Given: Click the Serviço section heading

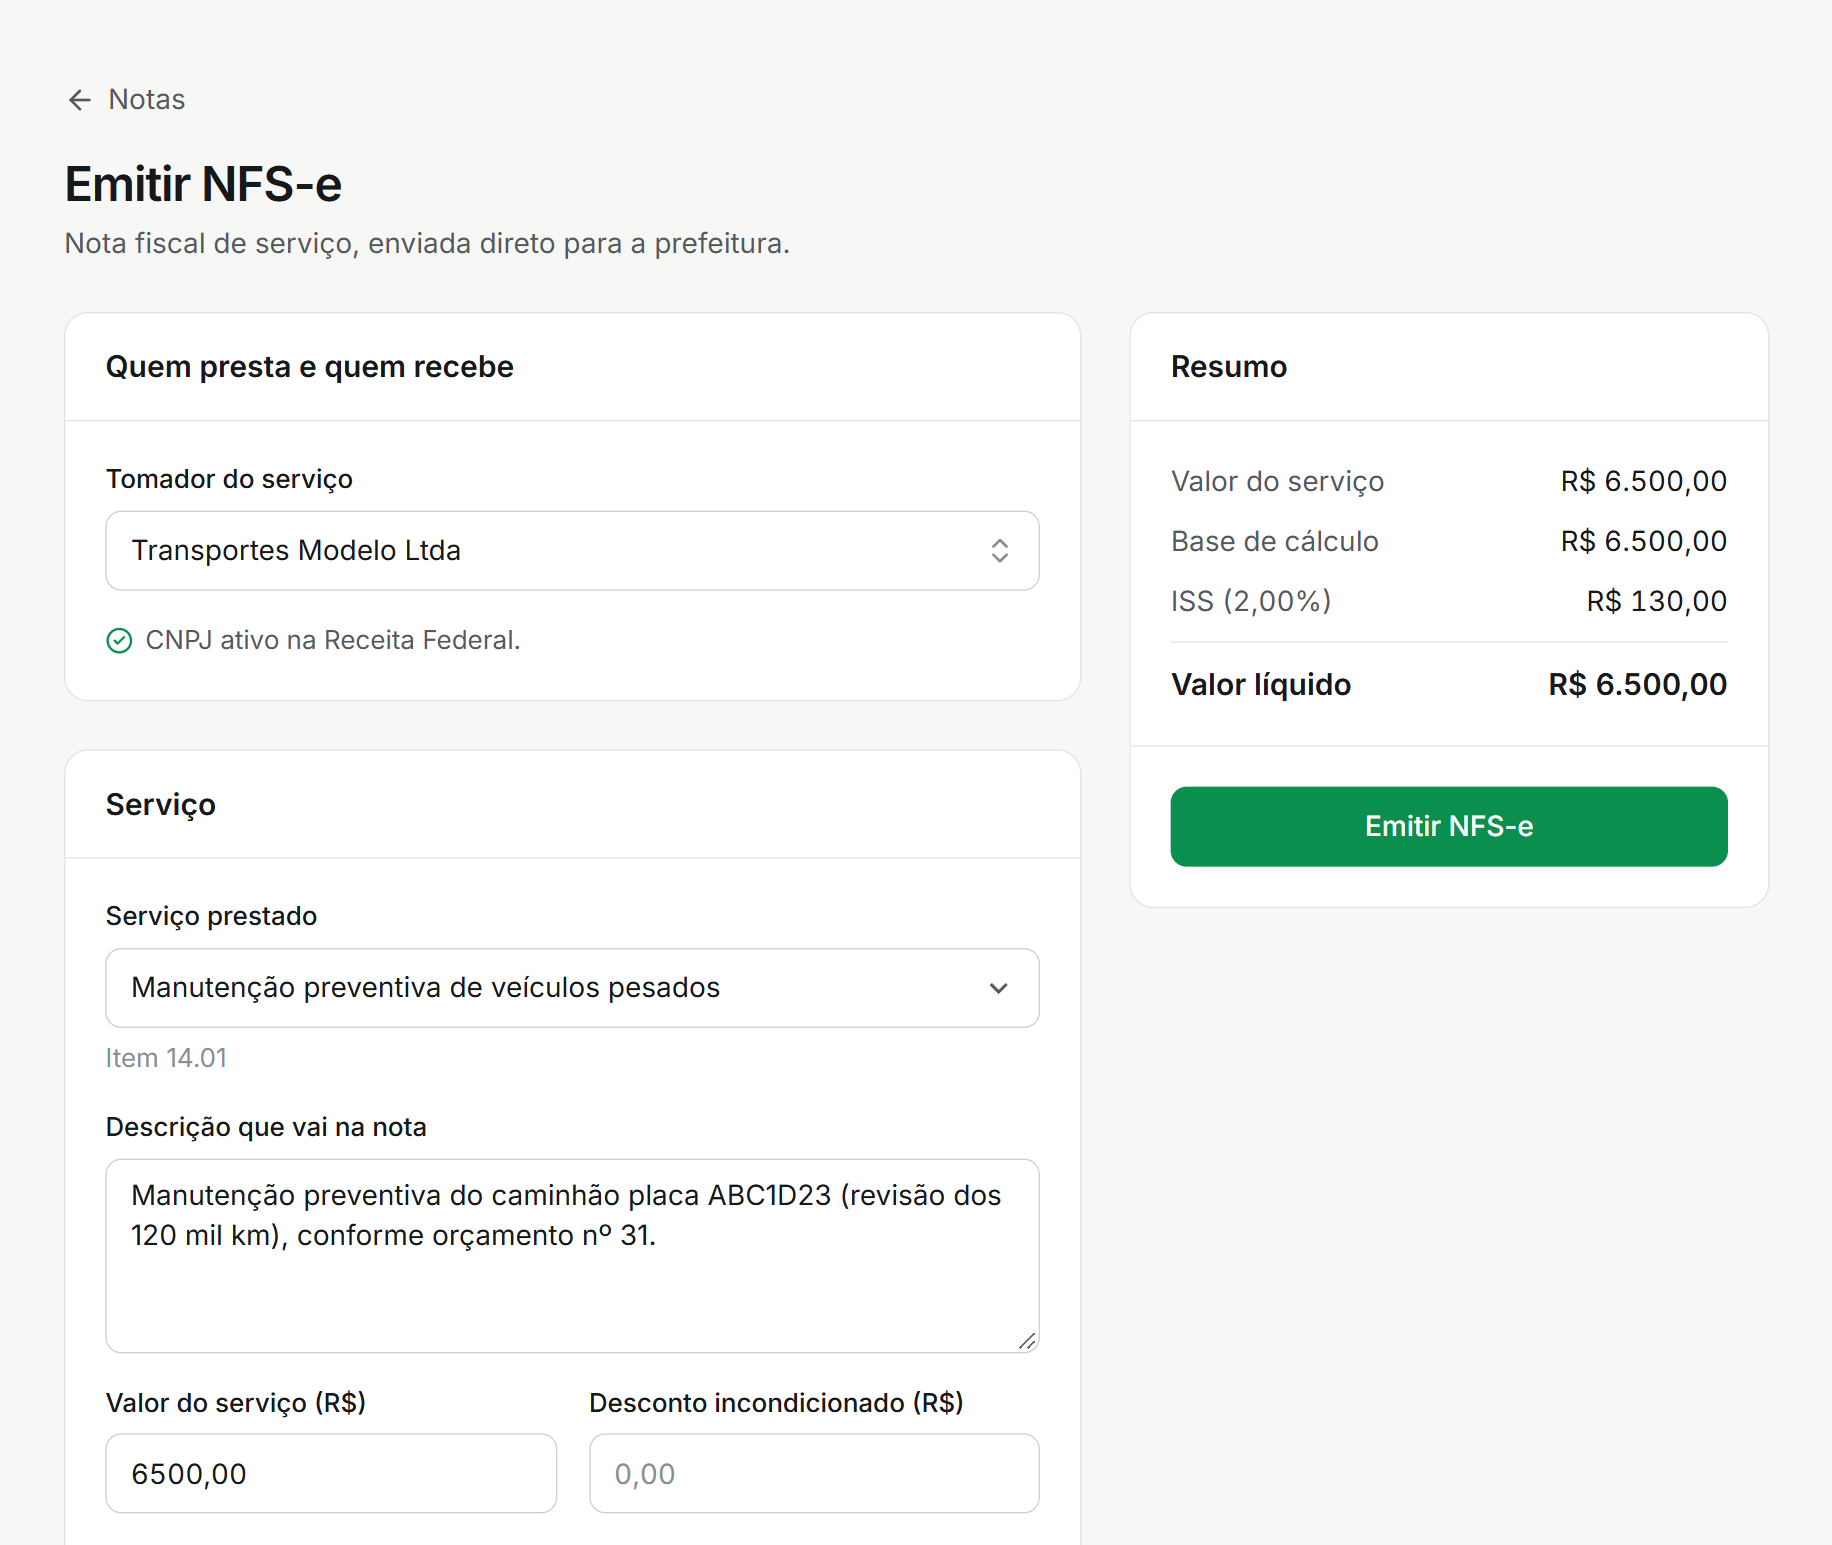Looking at the screenshot, I should click(x=161, y=805).
